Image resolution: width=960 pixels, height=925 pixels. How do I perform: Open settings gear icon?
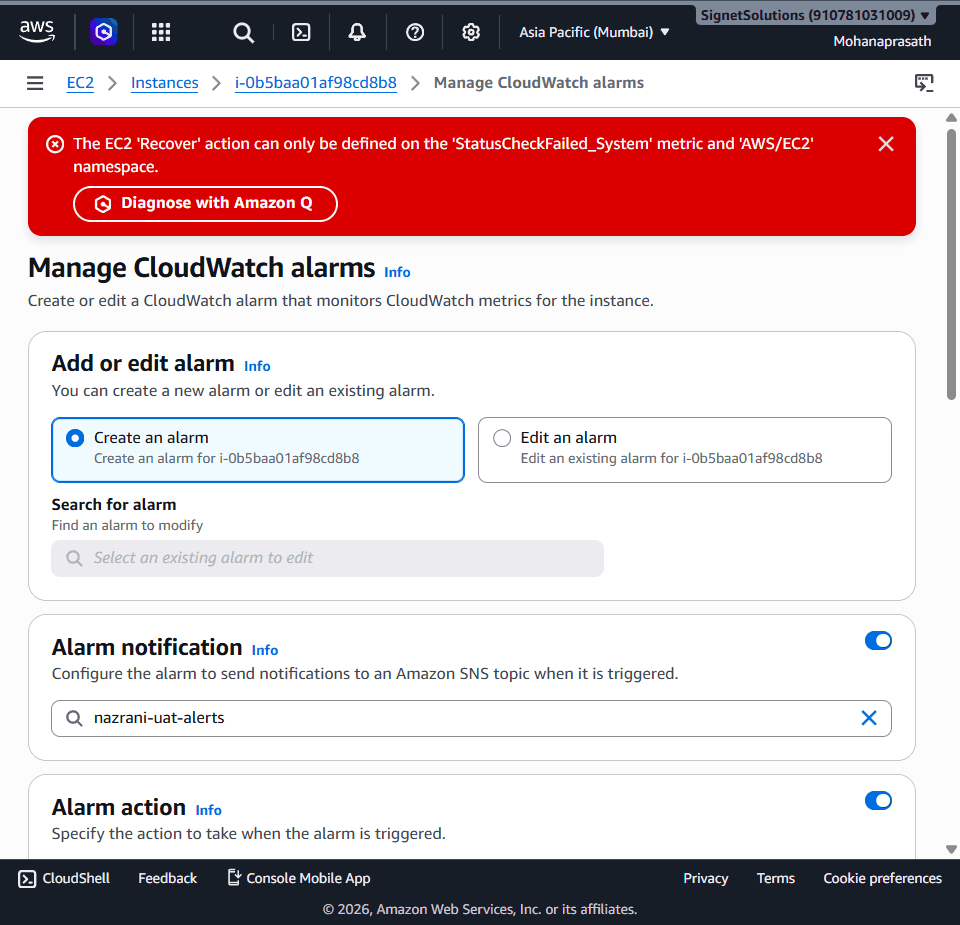[471, 32]
